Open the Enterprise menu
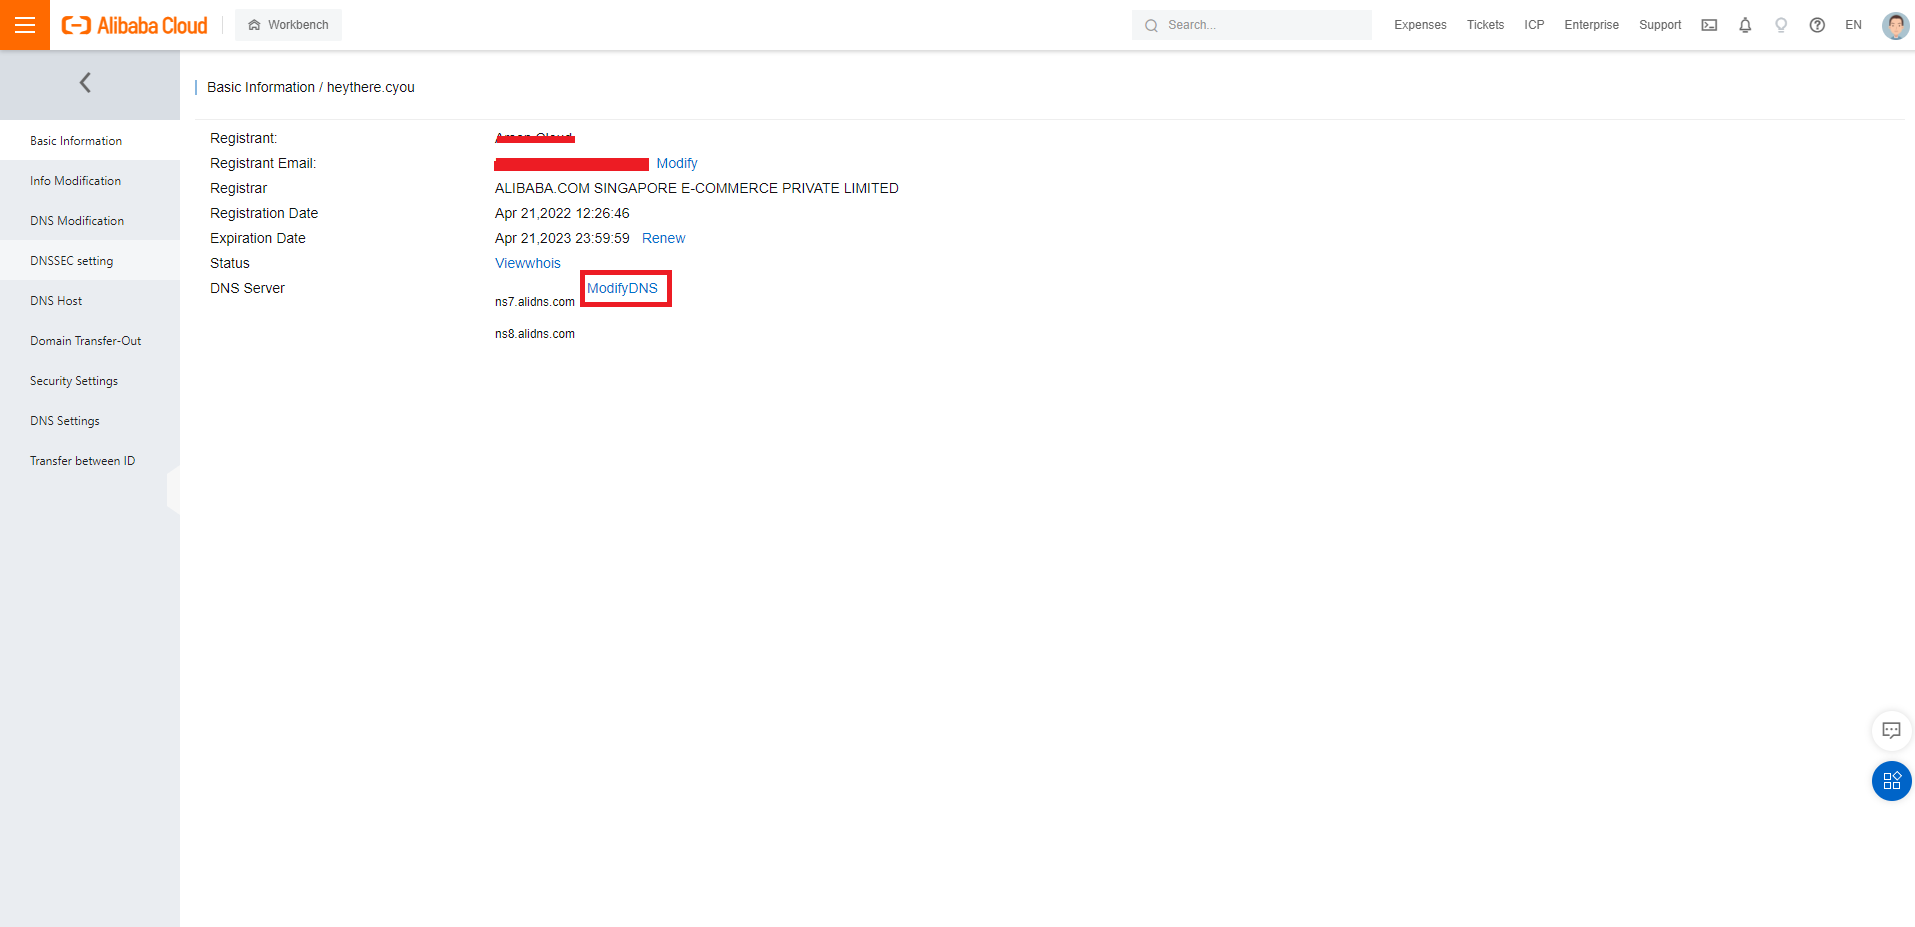1915x927 pixels. (1591, 25)
